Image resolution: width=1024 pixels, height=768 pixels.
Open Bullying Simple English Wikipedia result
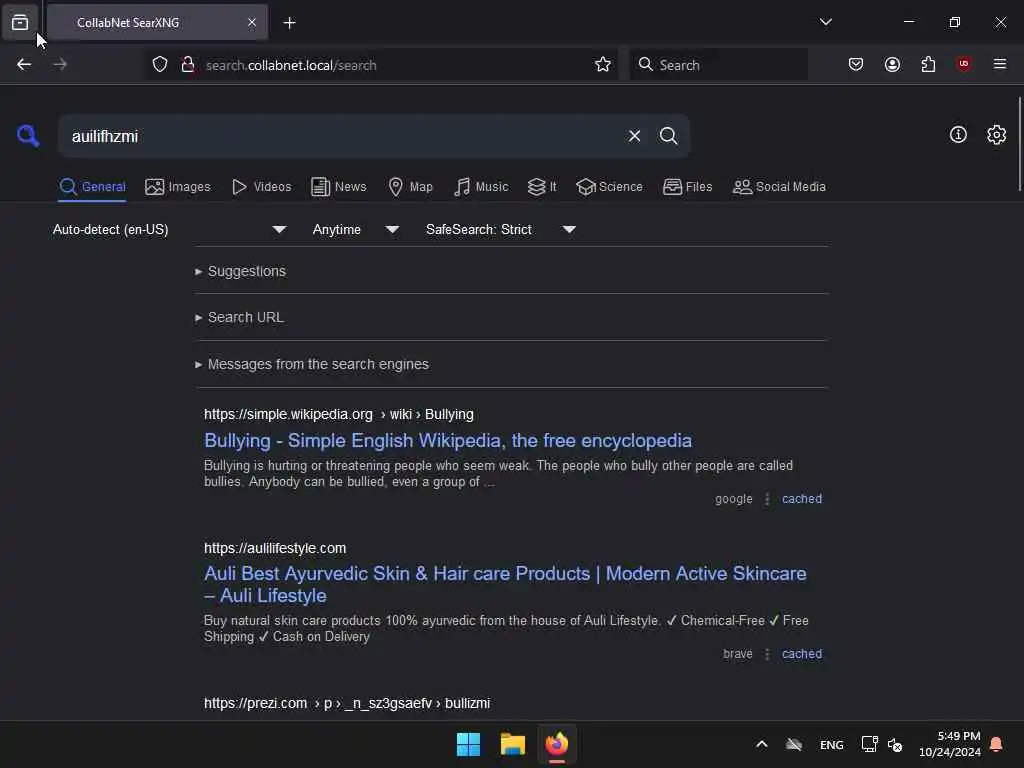[x=448, y=441]
